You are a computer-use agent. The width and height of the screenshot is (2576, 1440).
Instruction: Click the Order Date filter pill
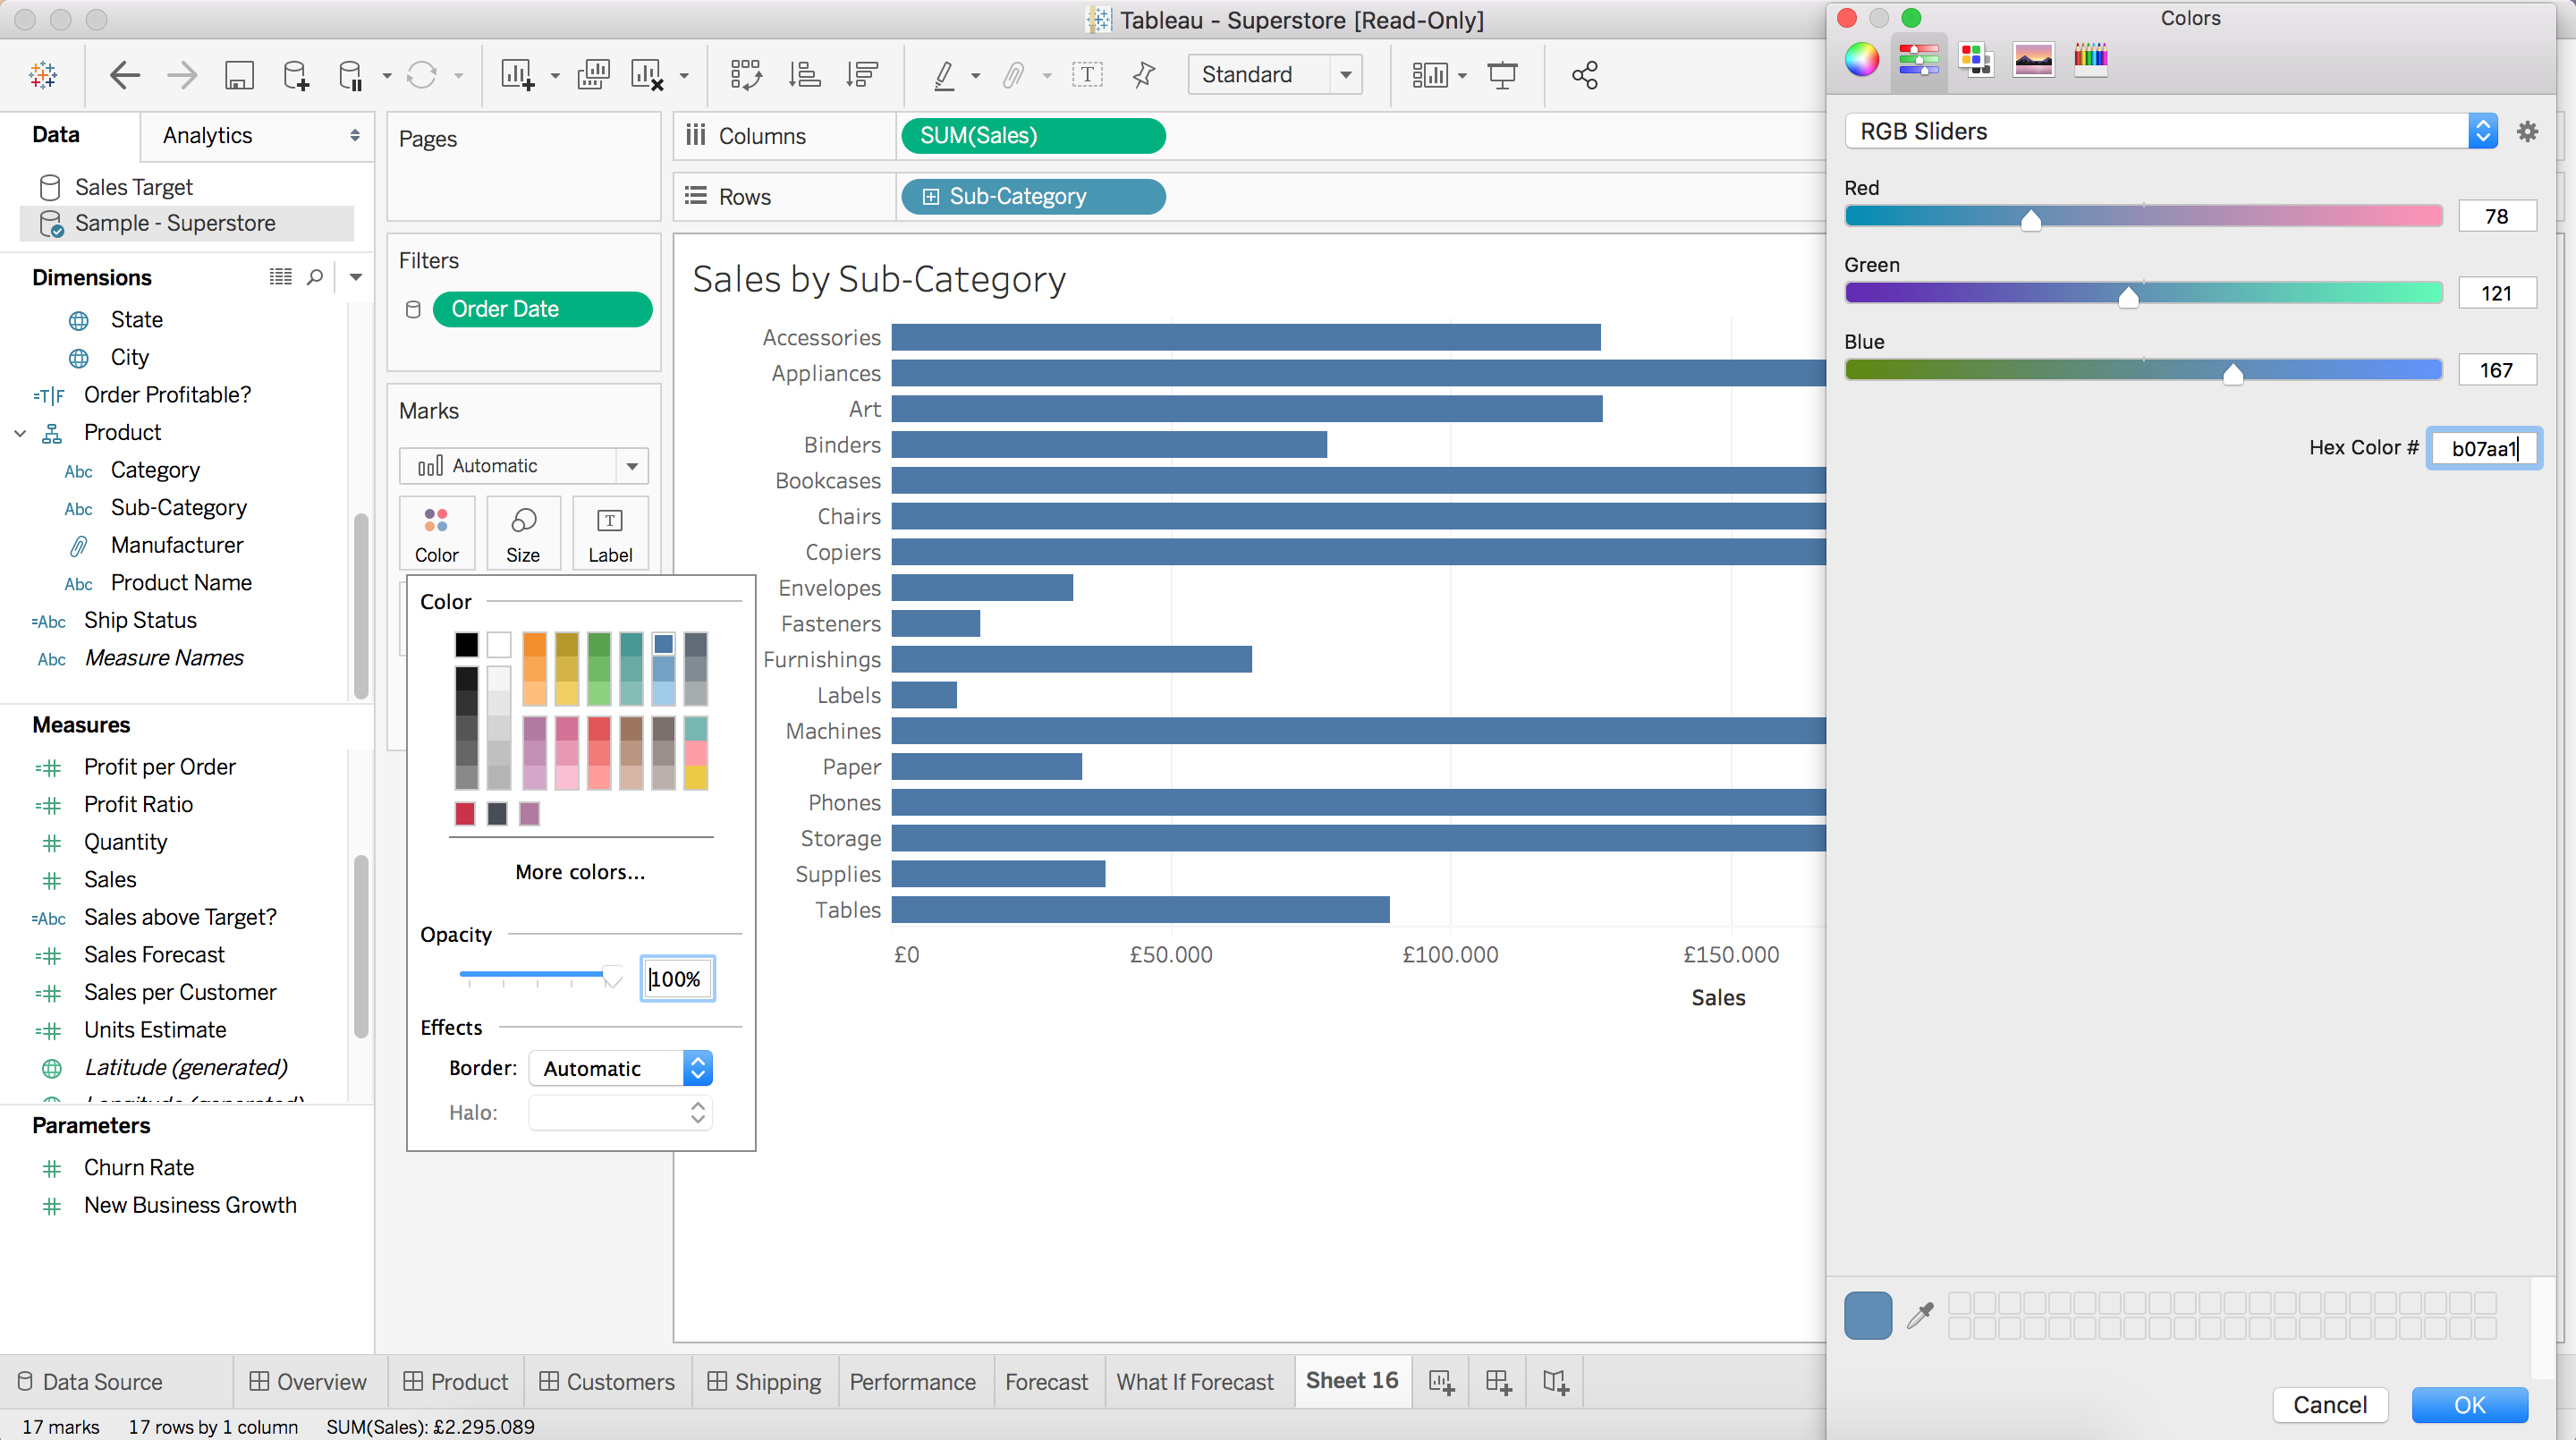542,309
